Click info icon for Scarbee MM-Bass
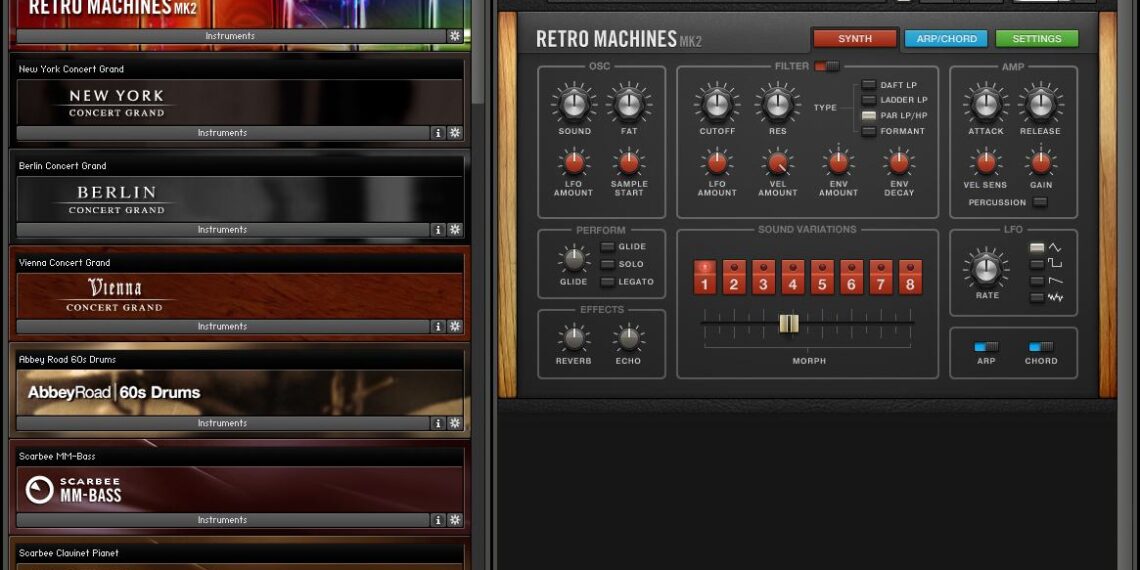The width and height of the screenshot is (1140, 570). 438,520
